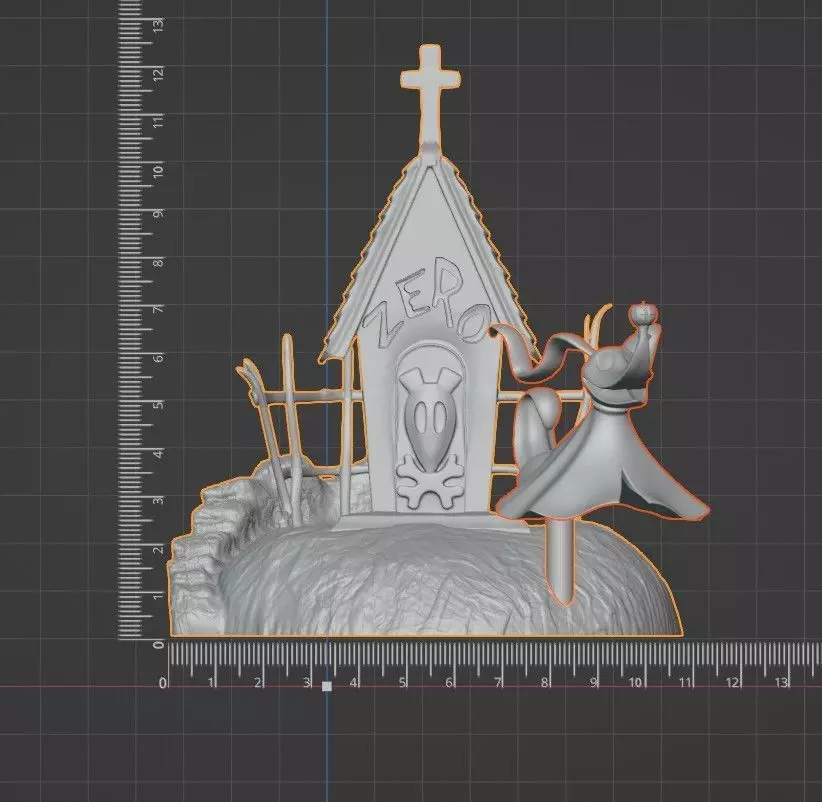Select the cross atop the doghouse roof
Viewport: 822px width, 802px height.
coord(430,94)
